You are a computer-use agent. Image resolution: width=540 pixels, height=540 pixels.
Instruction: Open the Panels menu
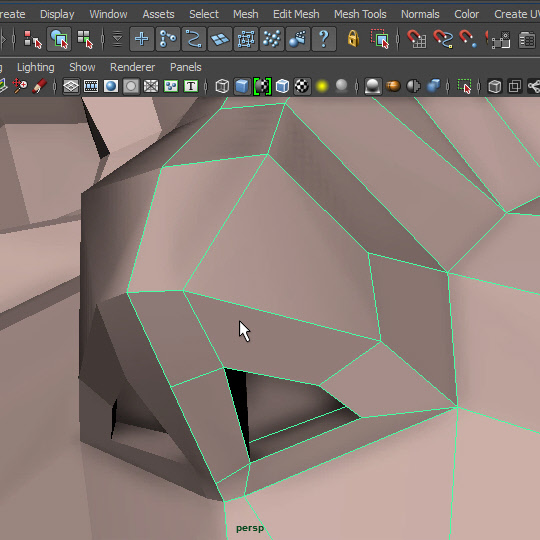click(x=186, y=67)
